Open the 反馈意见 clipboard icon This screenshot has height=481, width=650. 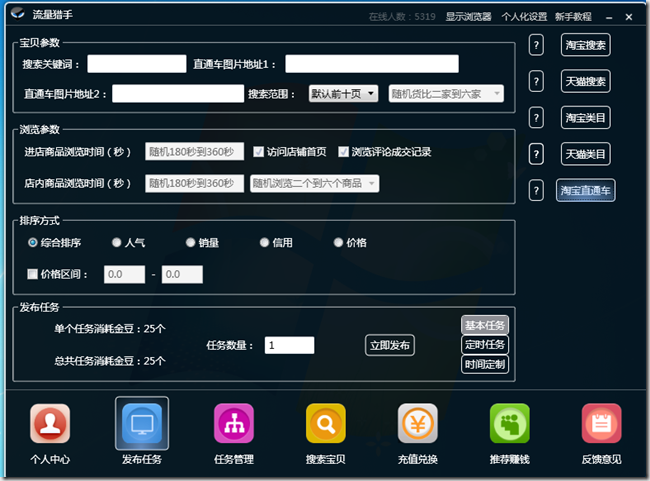(x=601, y=423)
